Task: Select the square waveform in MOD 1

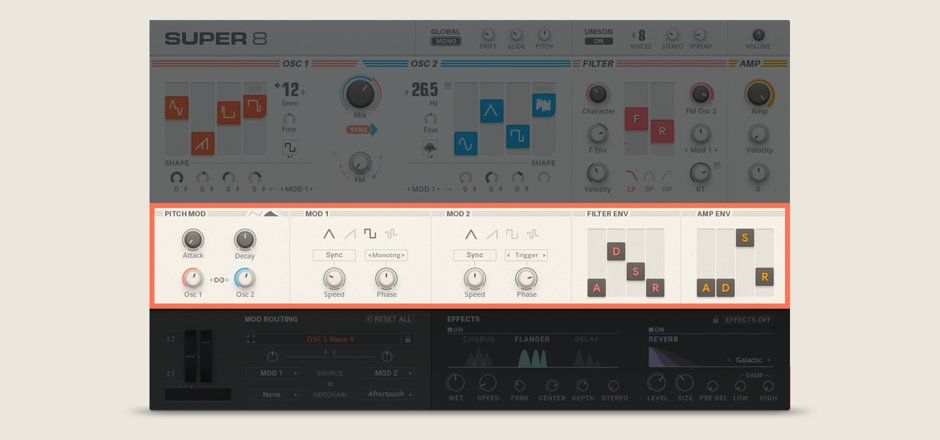Action: [x=371, y=234]
